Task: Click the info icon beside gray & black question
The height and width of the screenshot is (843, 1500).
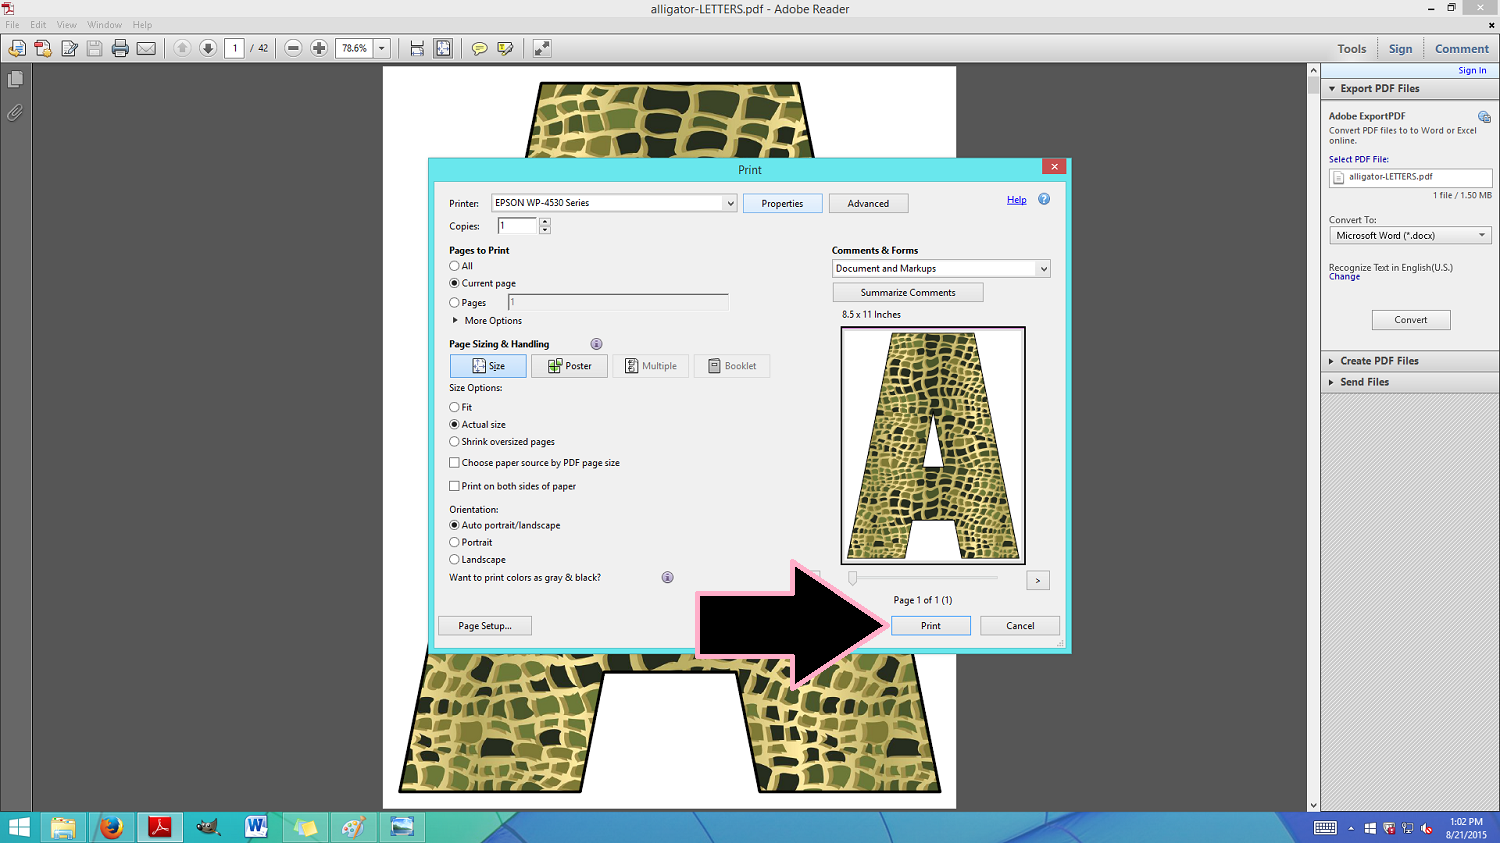Action: coord(667,578)
